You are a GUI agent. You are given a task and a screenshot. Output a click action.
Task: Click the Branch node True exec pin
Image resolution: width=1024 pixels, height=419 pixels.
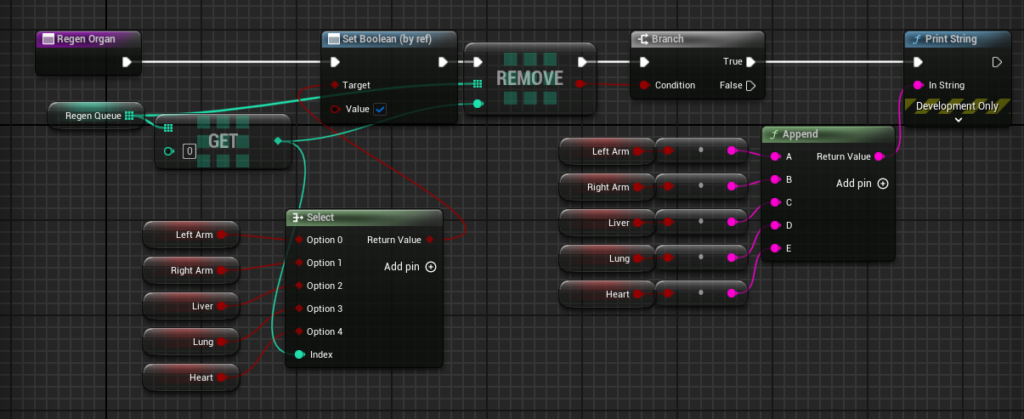coord(750,62)
